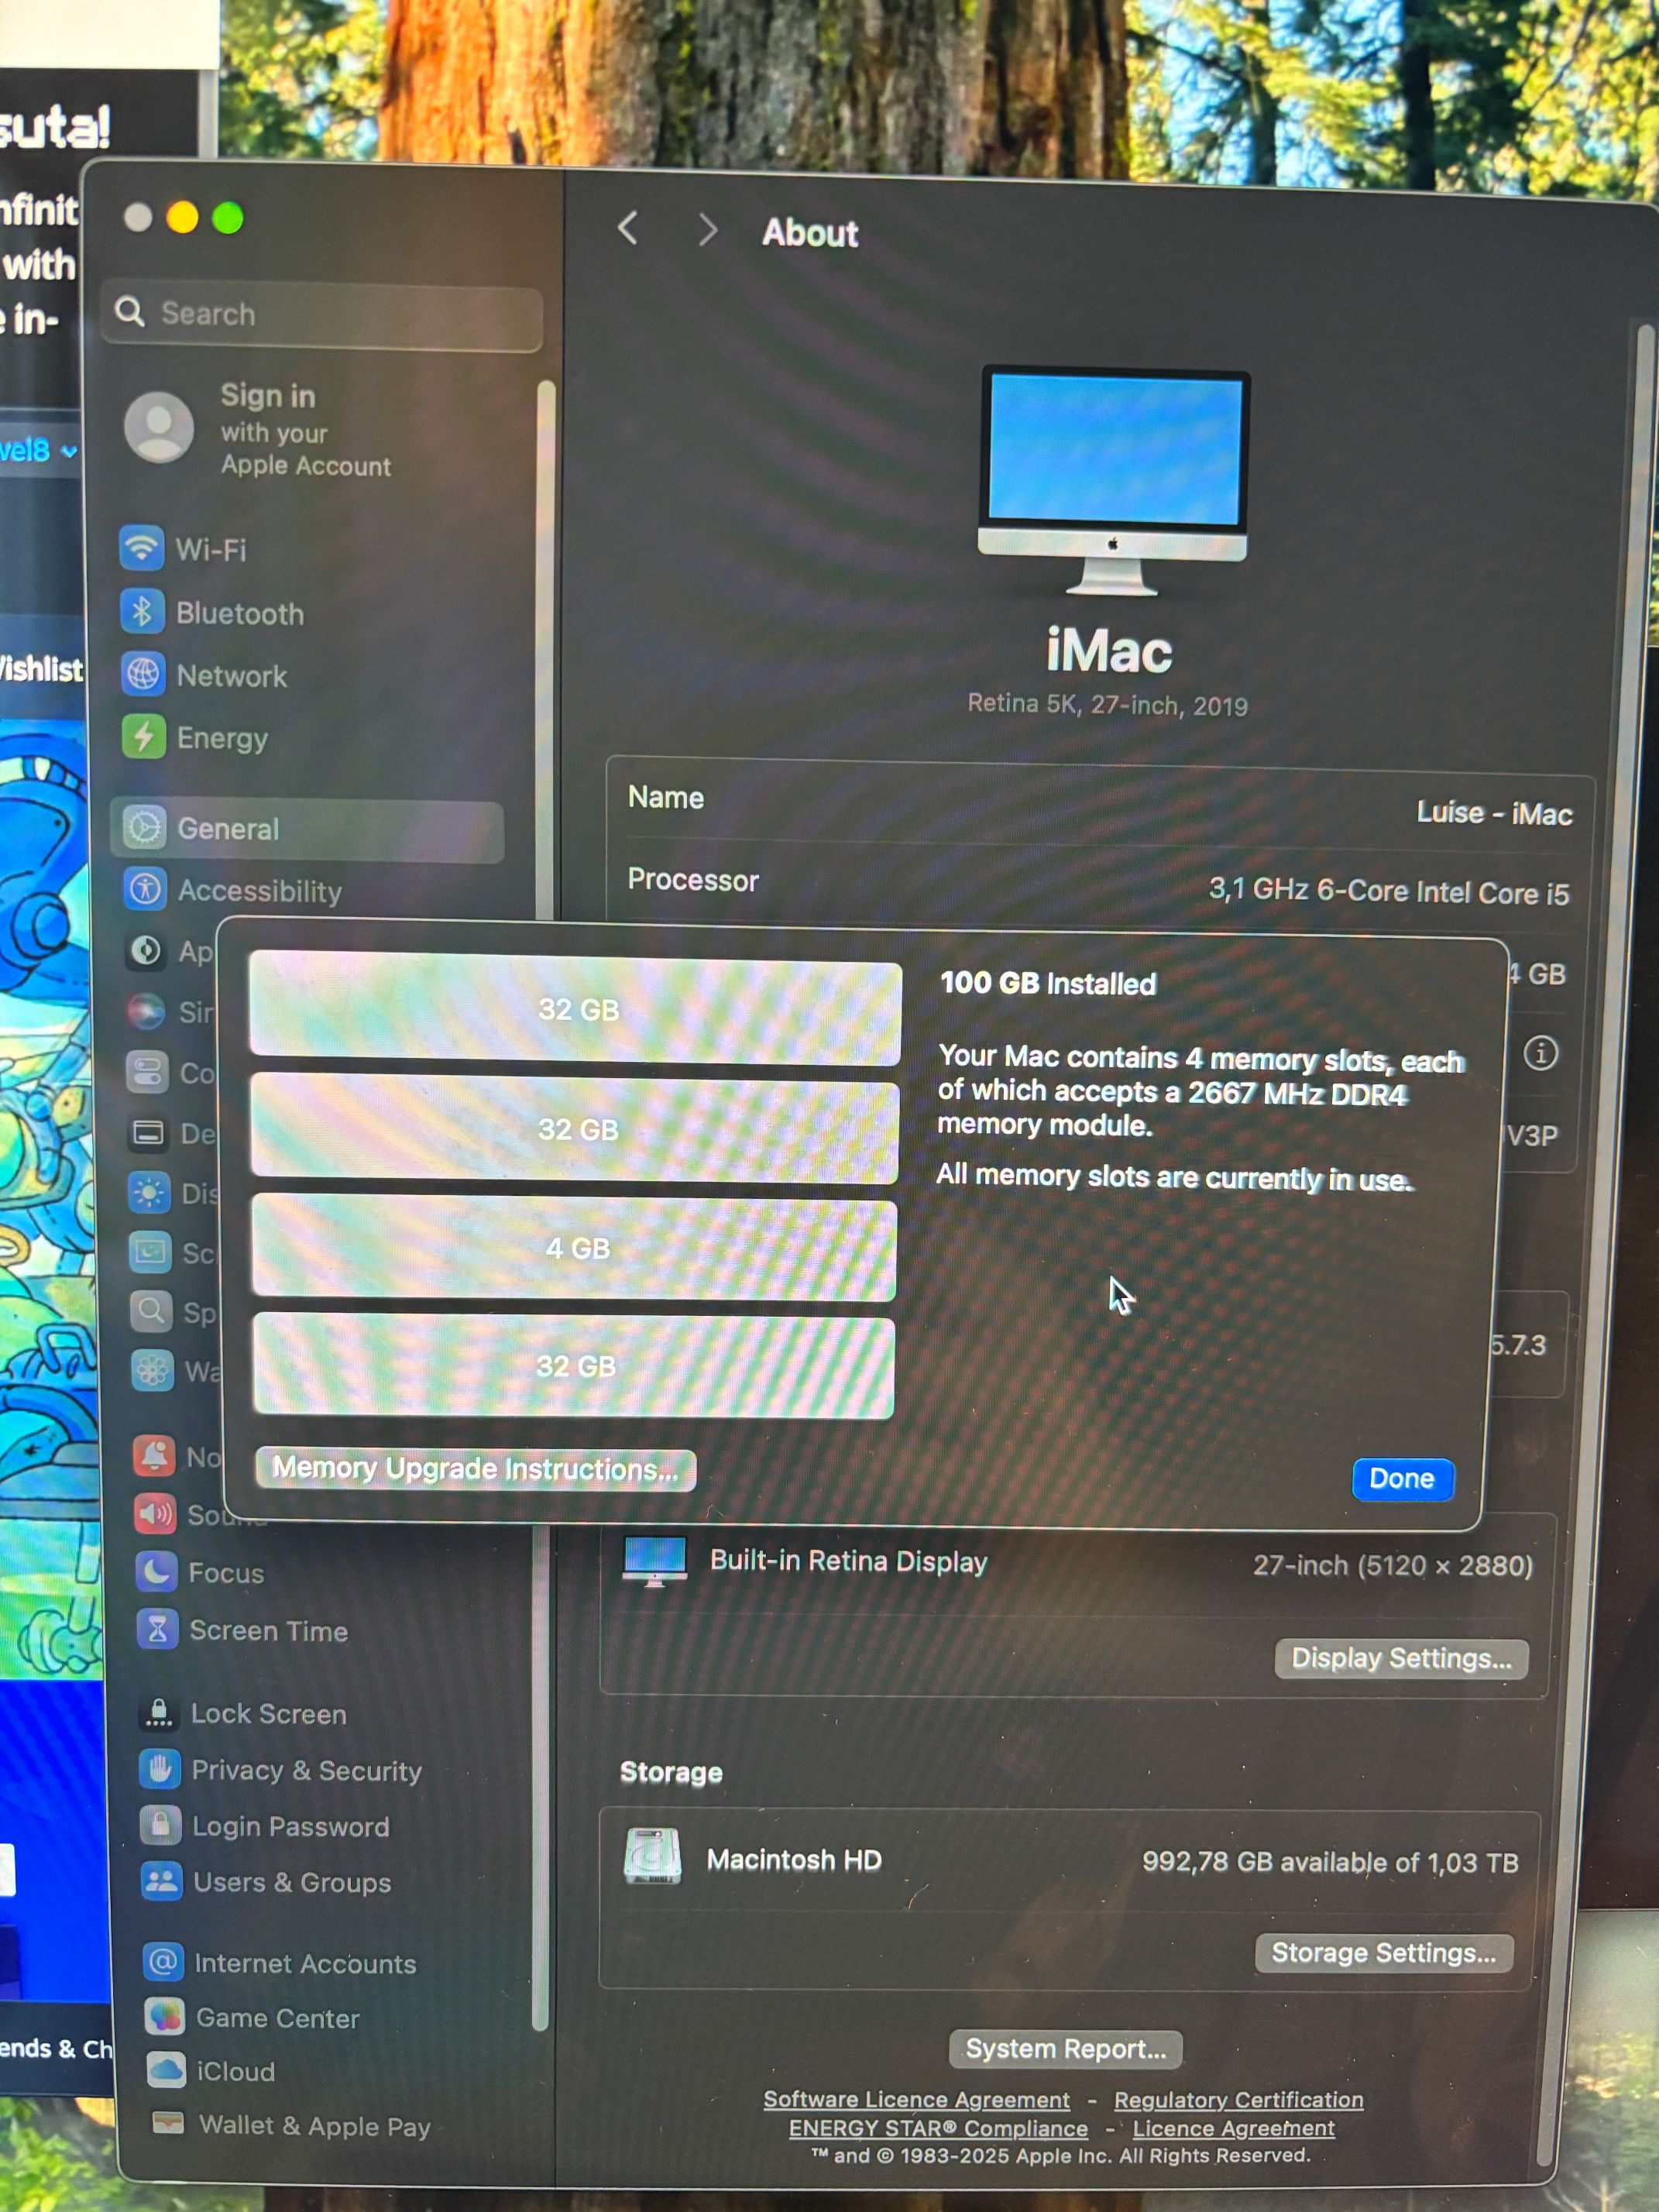Screen dimensions: 1659x2212
Task: Go forward with right chevron
Action: pyautogui.click(x=707, y=231)
